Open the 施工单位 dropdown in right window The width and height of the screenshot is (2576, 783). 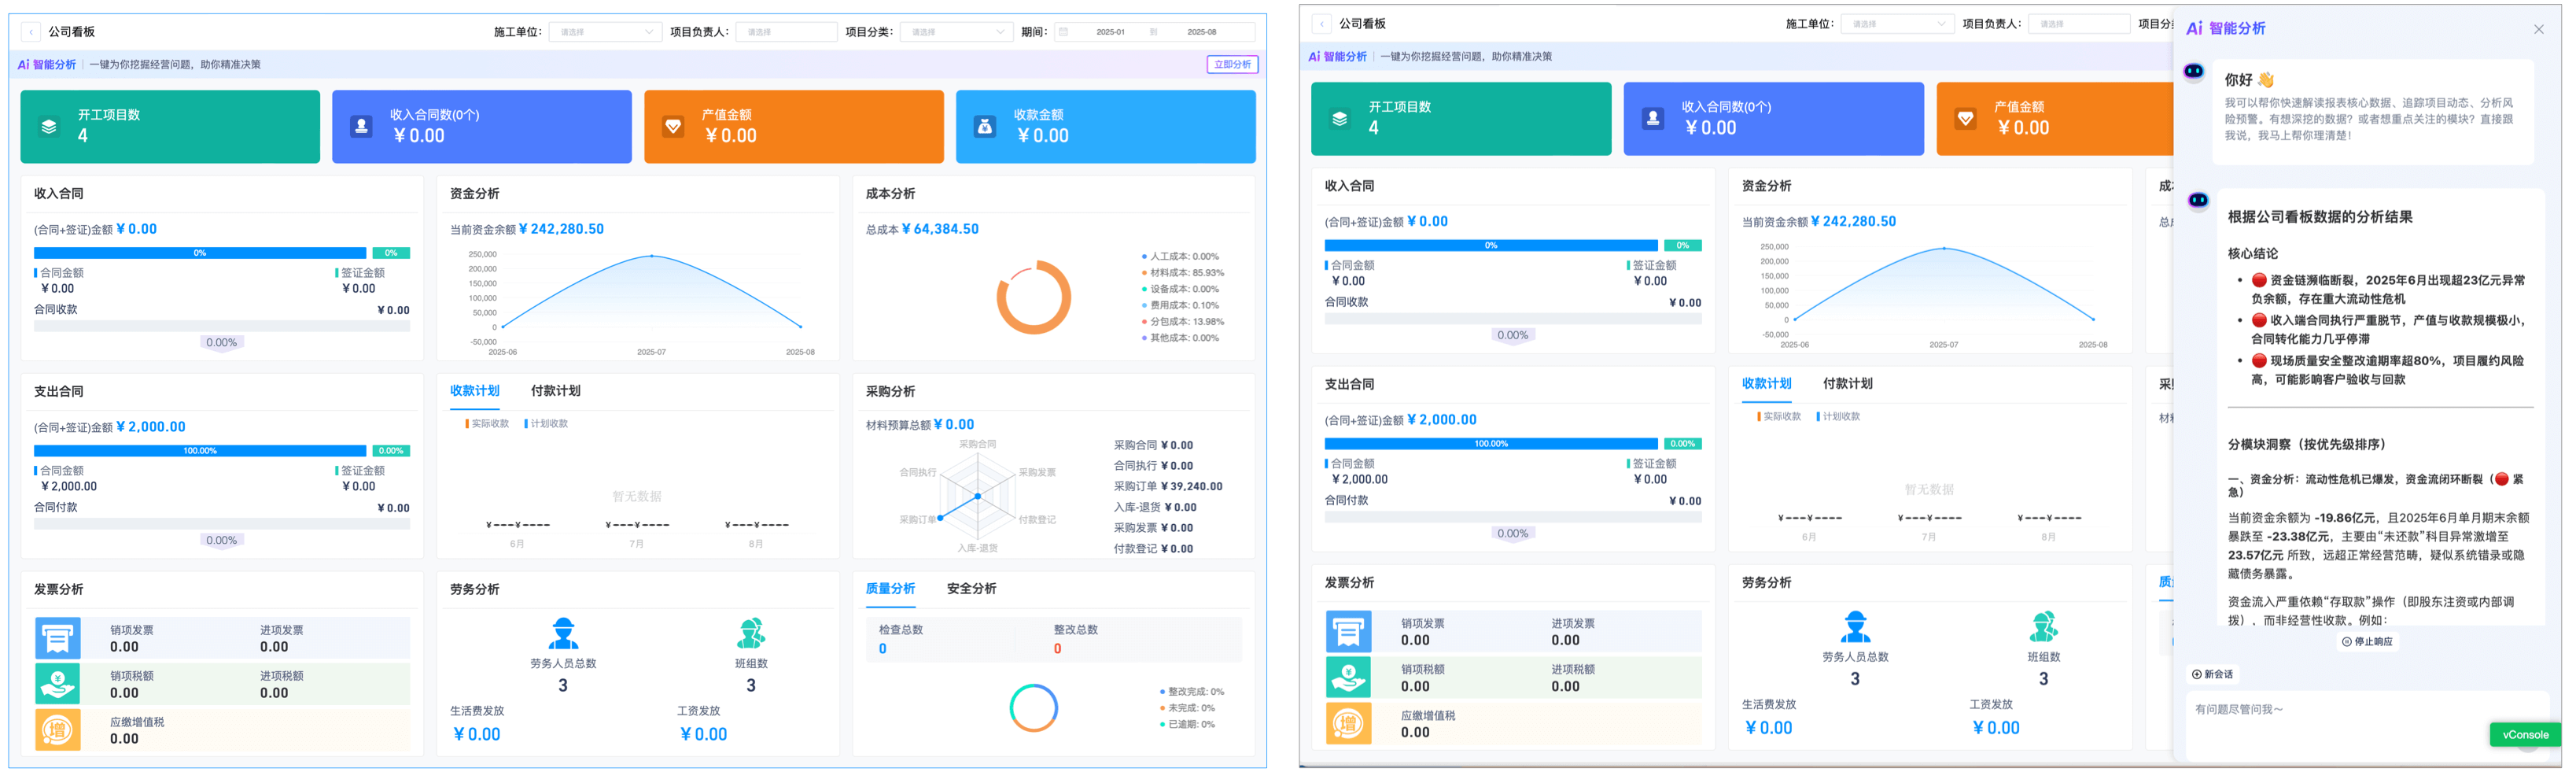(1897, 24)
